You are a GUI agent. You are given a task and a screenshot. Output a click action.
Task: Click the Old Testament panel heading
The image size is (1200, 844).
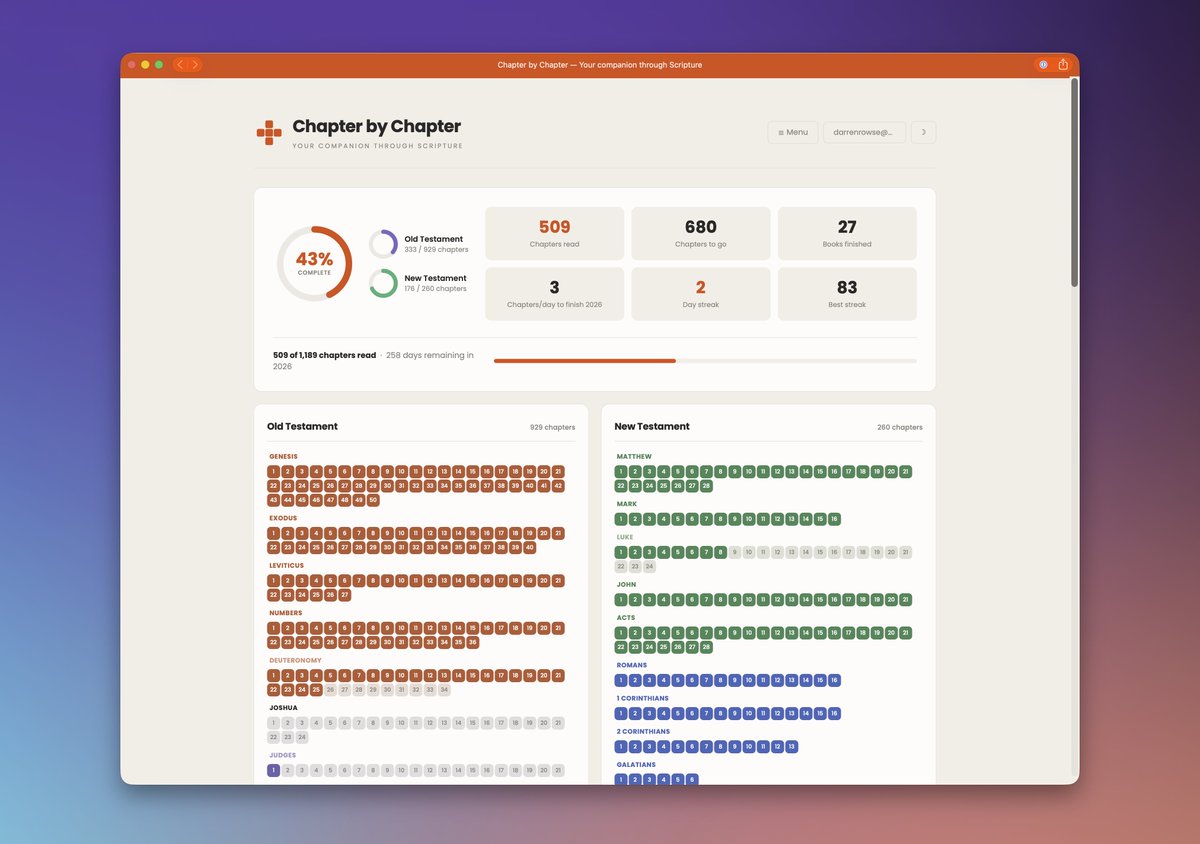pyautogui.click(x=302, y=426)
